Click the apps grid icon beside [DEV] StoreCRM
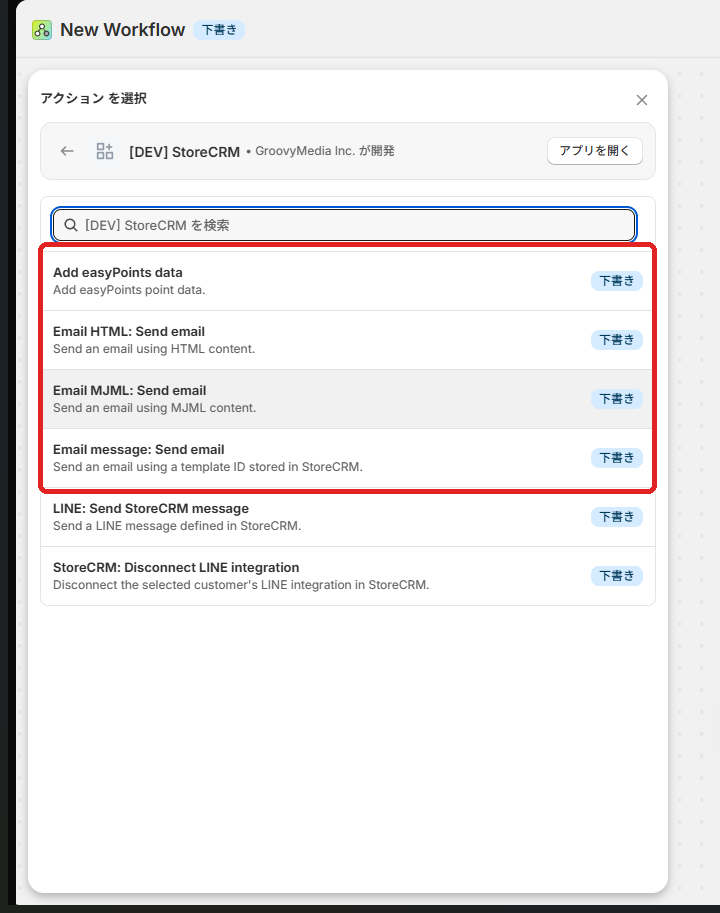The width and height of the screenshot is (720, 913). pos(105,151)
